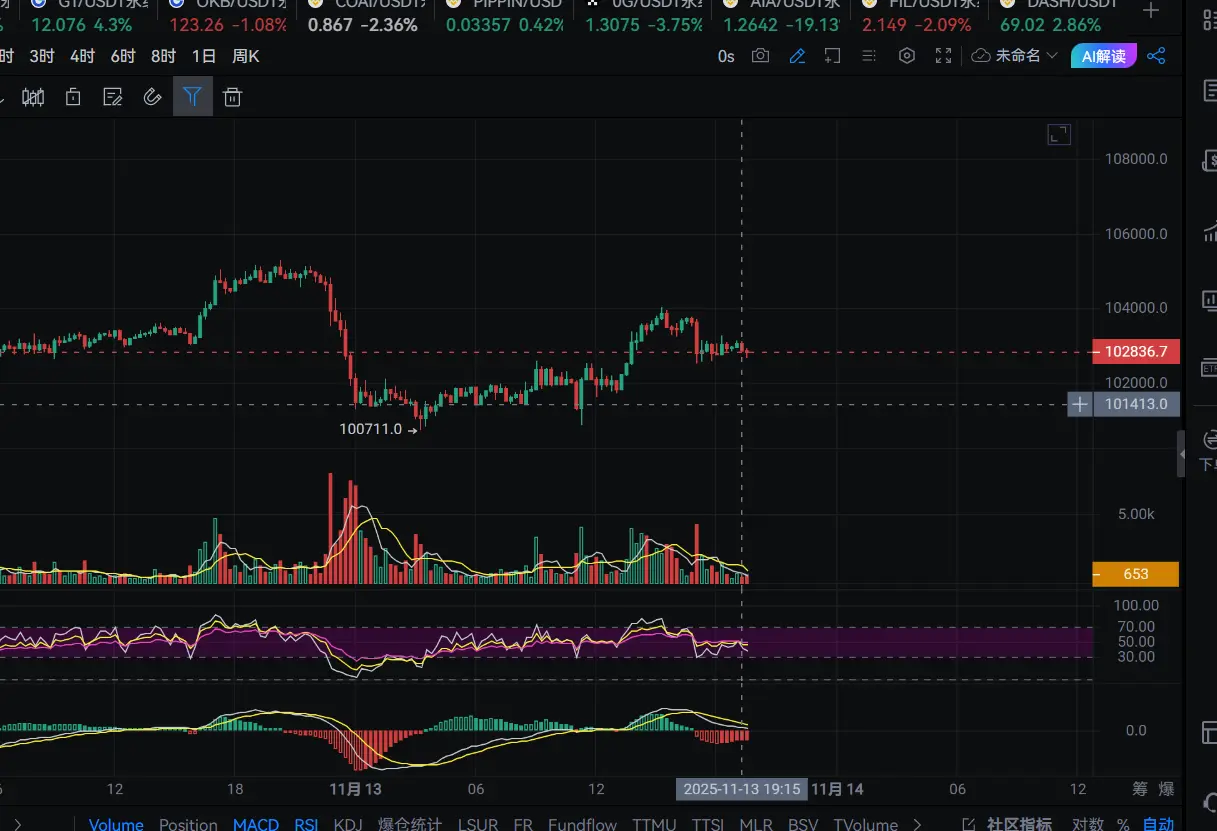Enable 自动 auto scale
This screenshot has width=1217, height=831.
[x=1158, y=824]
